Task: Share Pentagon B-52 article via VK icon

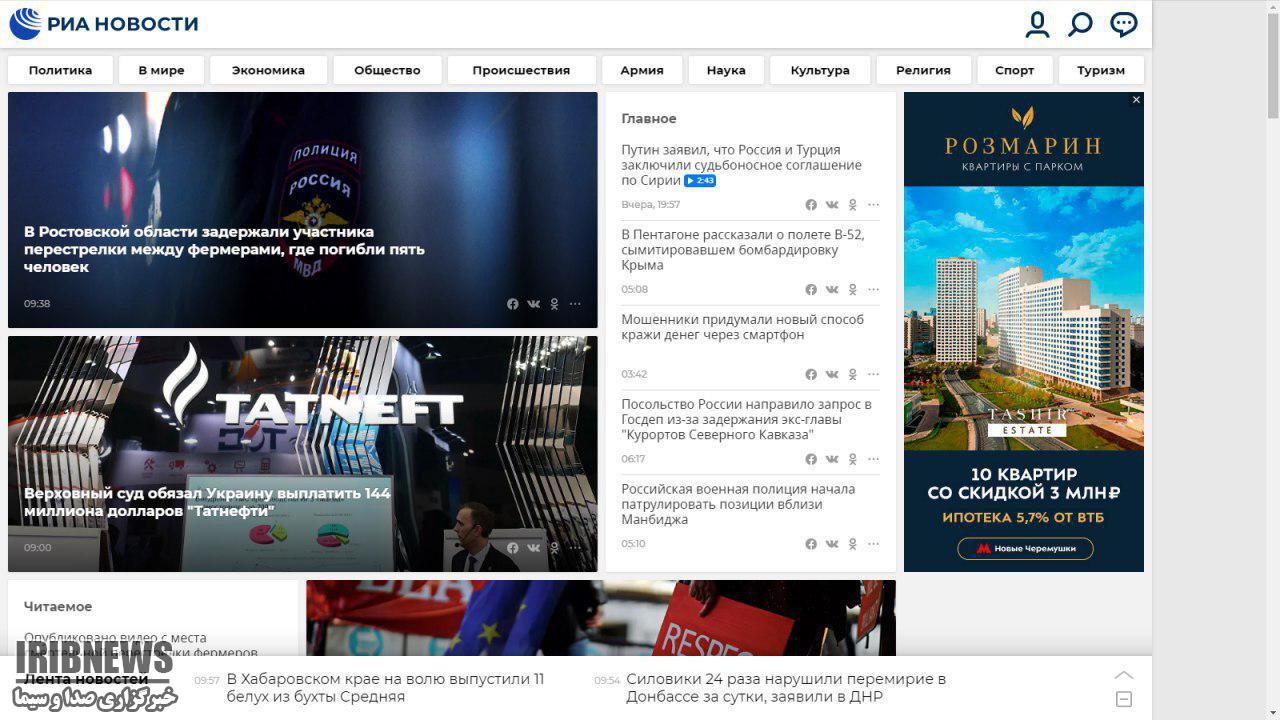Action: coord(832,290)
